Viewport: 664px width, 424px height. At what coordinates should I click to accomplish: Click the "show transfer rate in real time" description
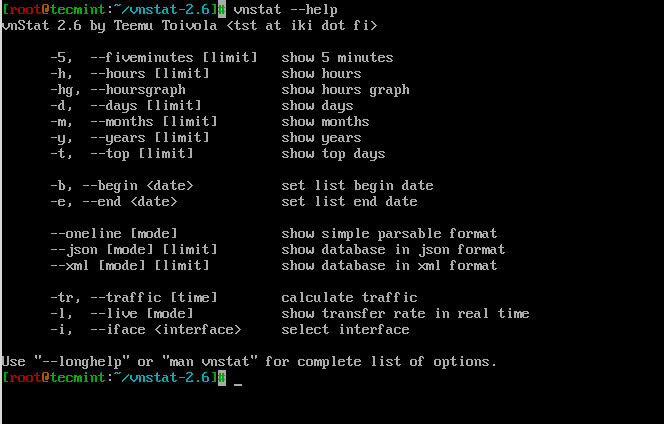click(405, 314)
